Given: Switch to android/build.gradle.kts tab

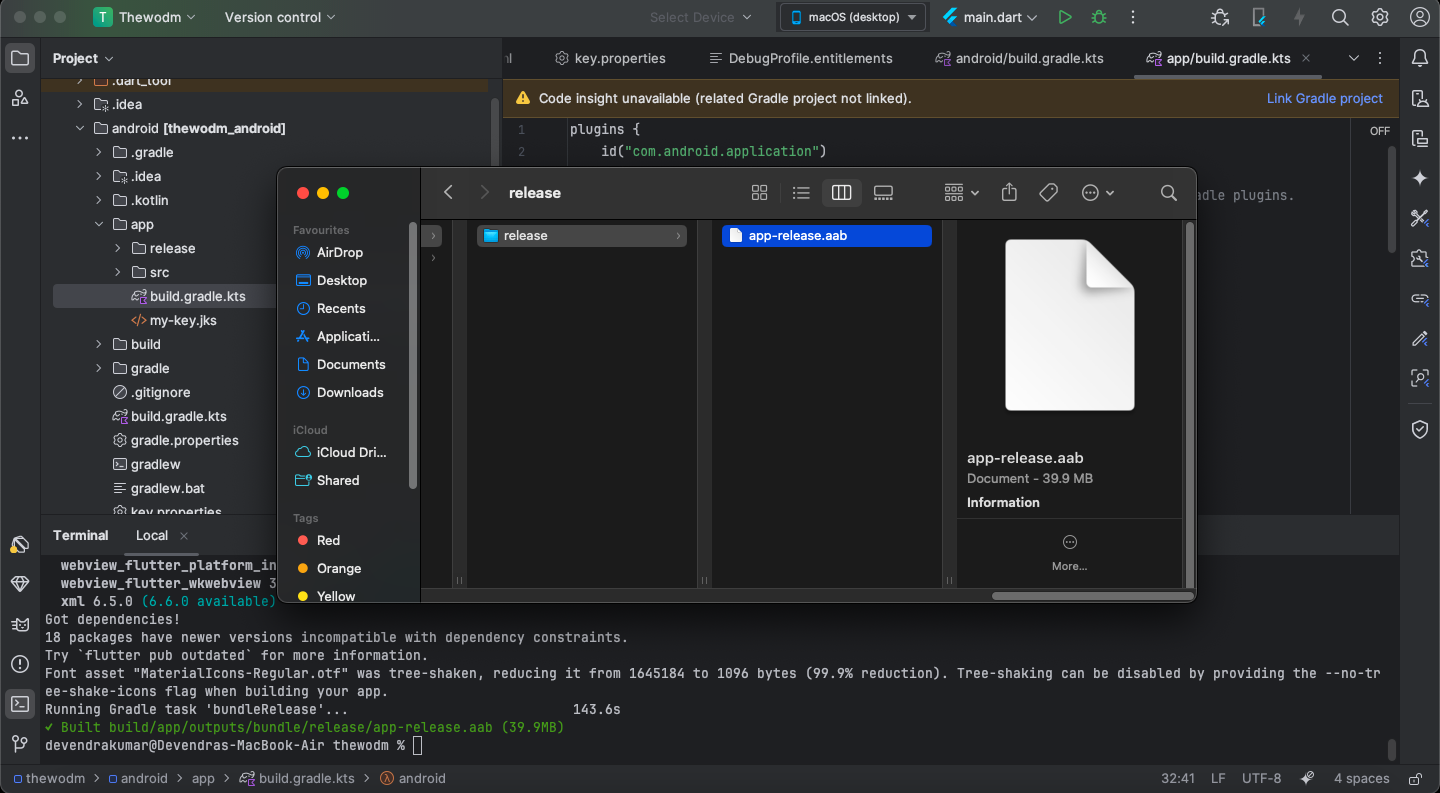Looking at the screenshot, I should (x=1019, y=58).
